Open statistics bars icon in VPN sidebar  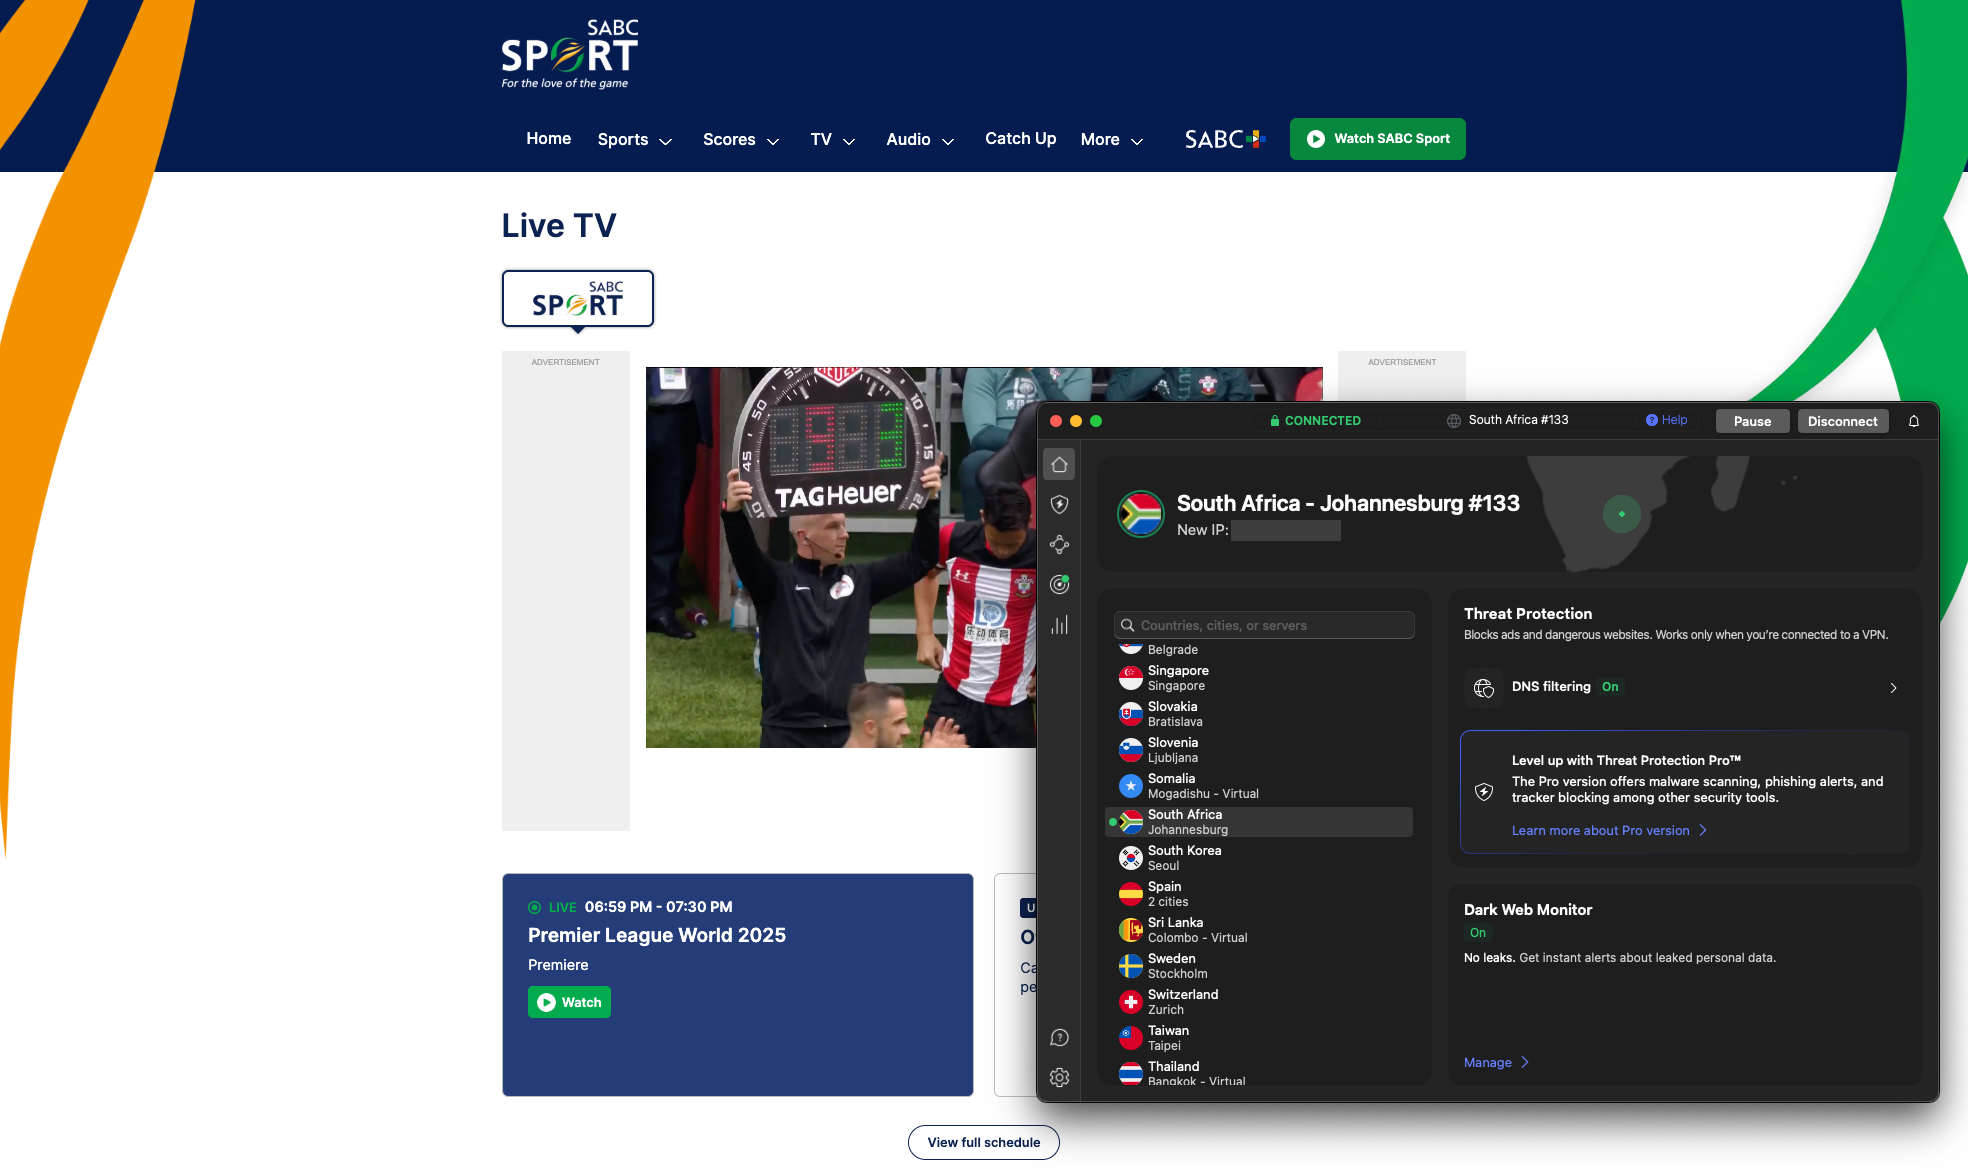[x=1059, y=625]
